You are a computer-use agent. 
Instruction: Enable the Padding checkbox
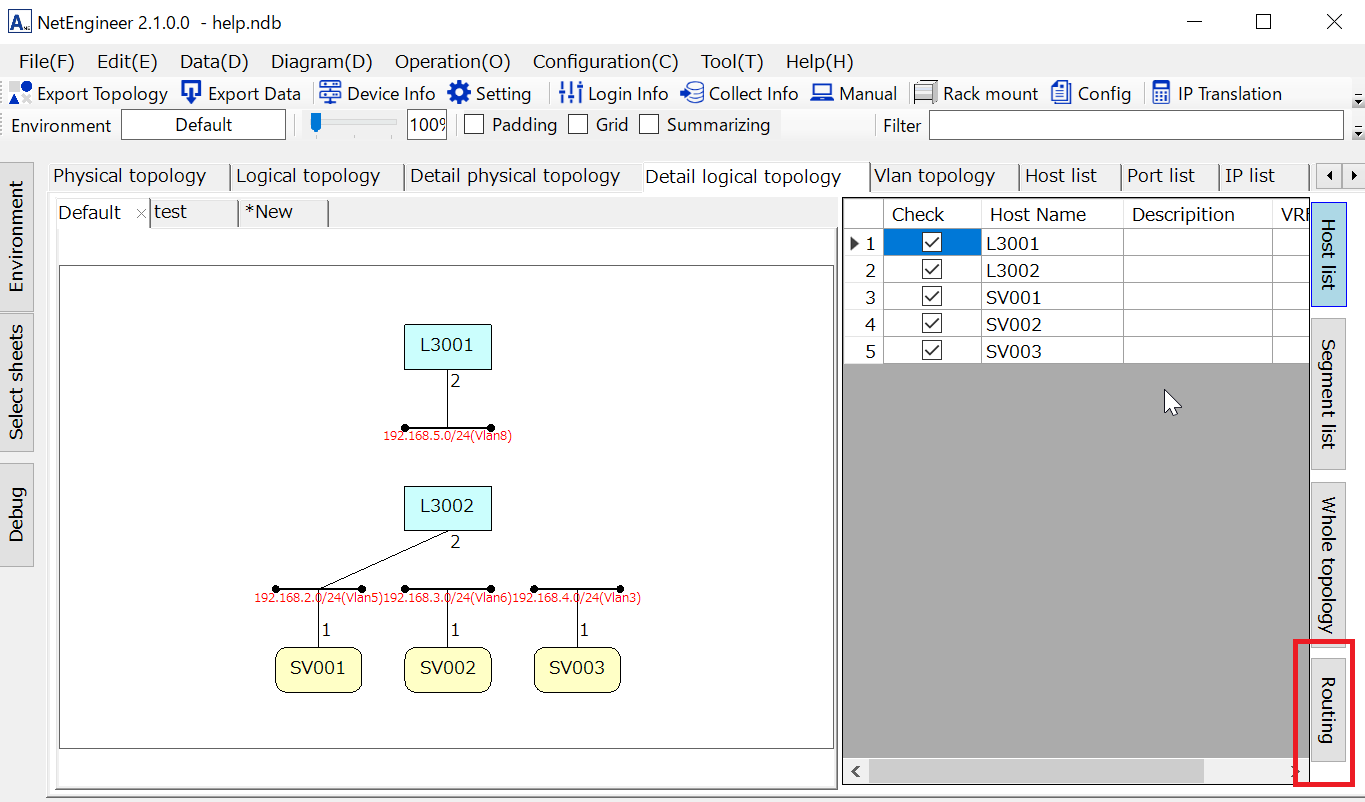(475, 125)
